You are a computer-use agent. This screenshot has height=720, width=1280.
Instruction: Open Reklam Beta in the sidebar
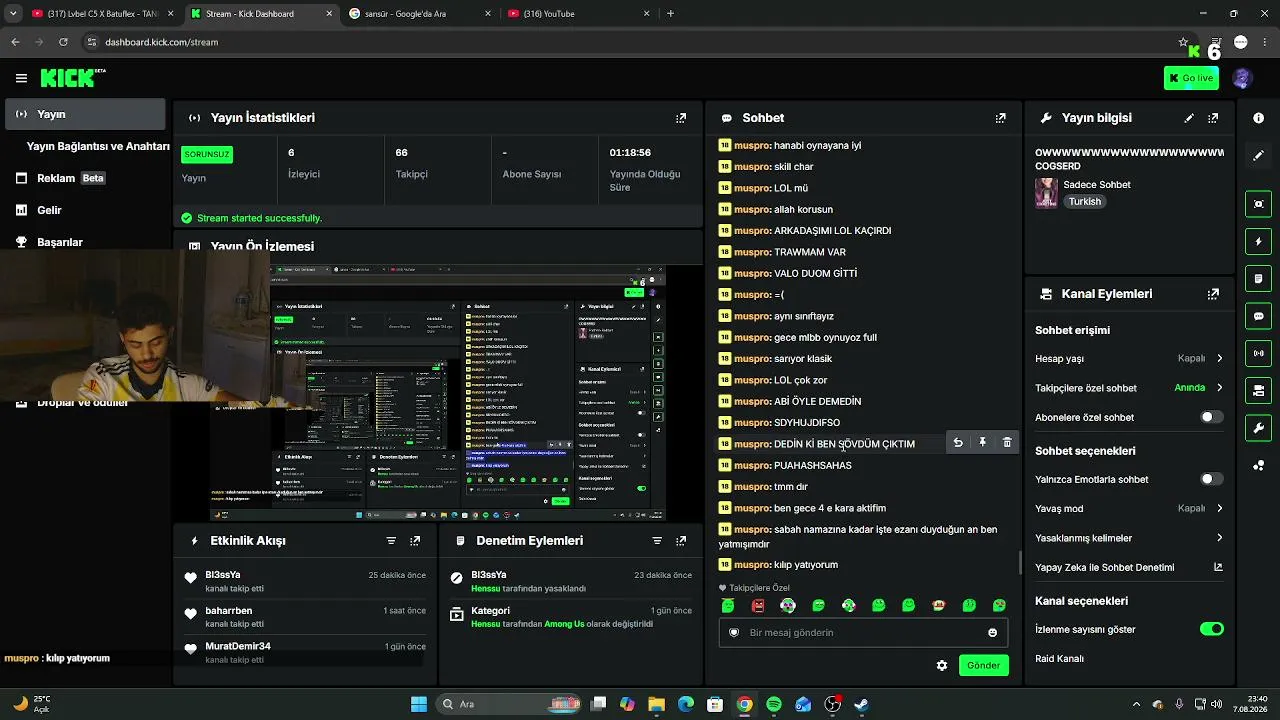85,178
